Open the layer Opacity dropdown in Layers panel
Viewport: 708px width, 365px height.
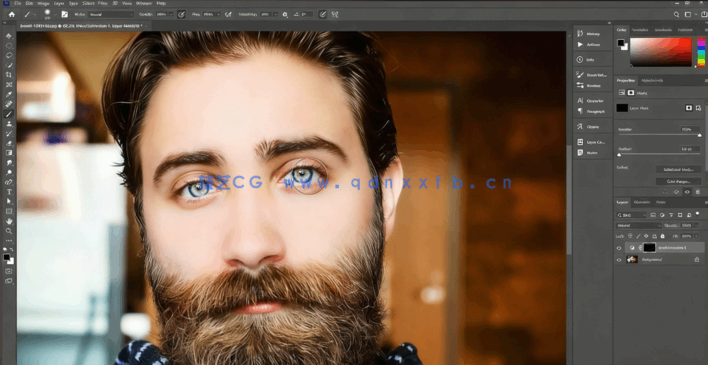[x=695, y=225]
